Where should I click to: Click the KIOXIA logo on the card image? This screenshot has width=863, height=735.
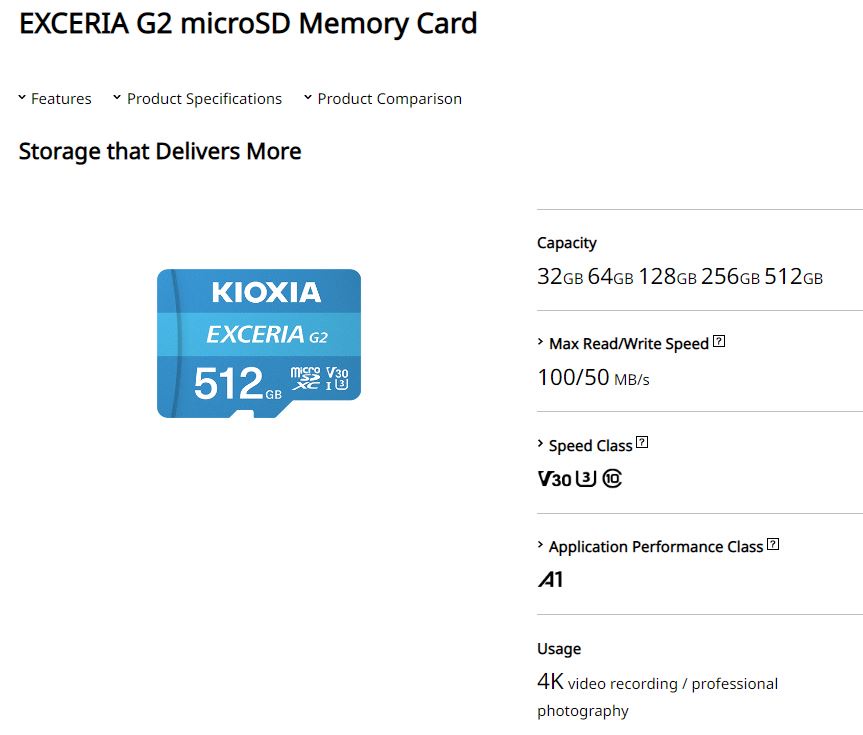[x=266, y=292]
